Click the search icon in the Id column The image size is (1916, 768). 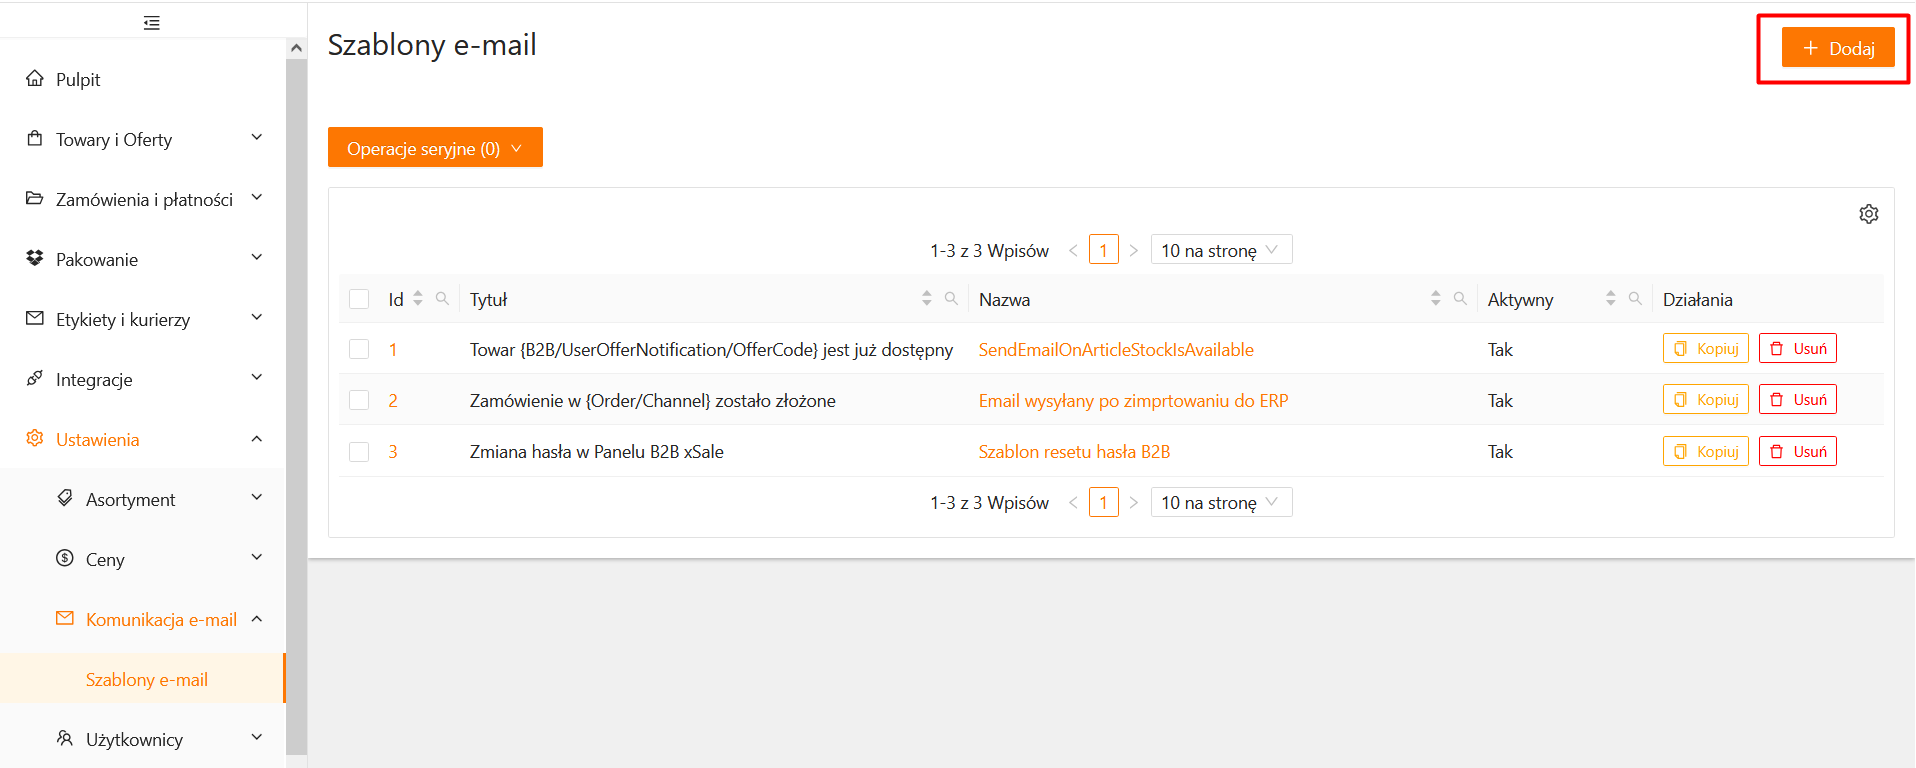tap(442, 299)
